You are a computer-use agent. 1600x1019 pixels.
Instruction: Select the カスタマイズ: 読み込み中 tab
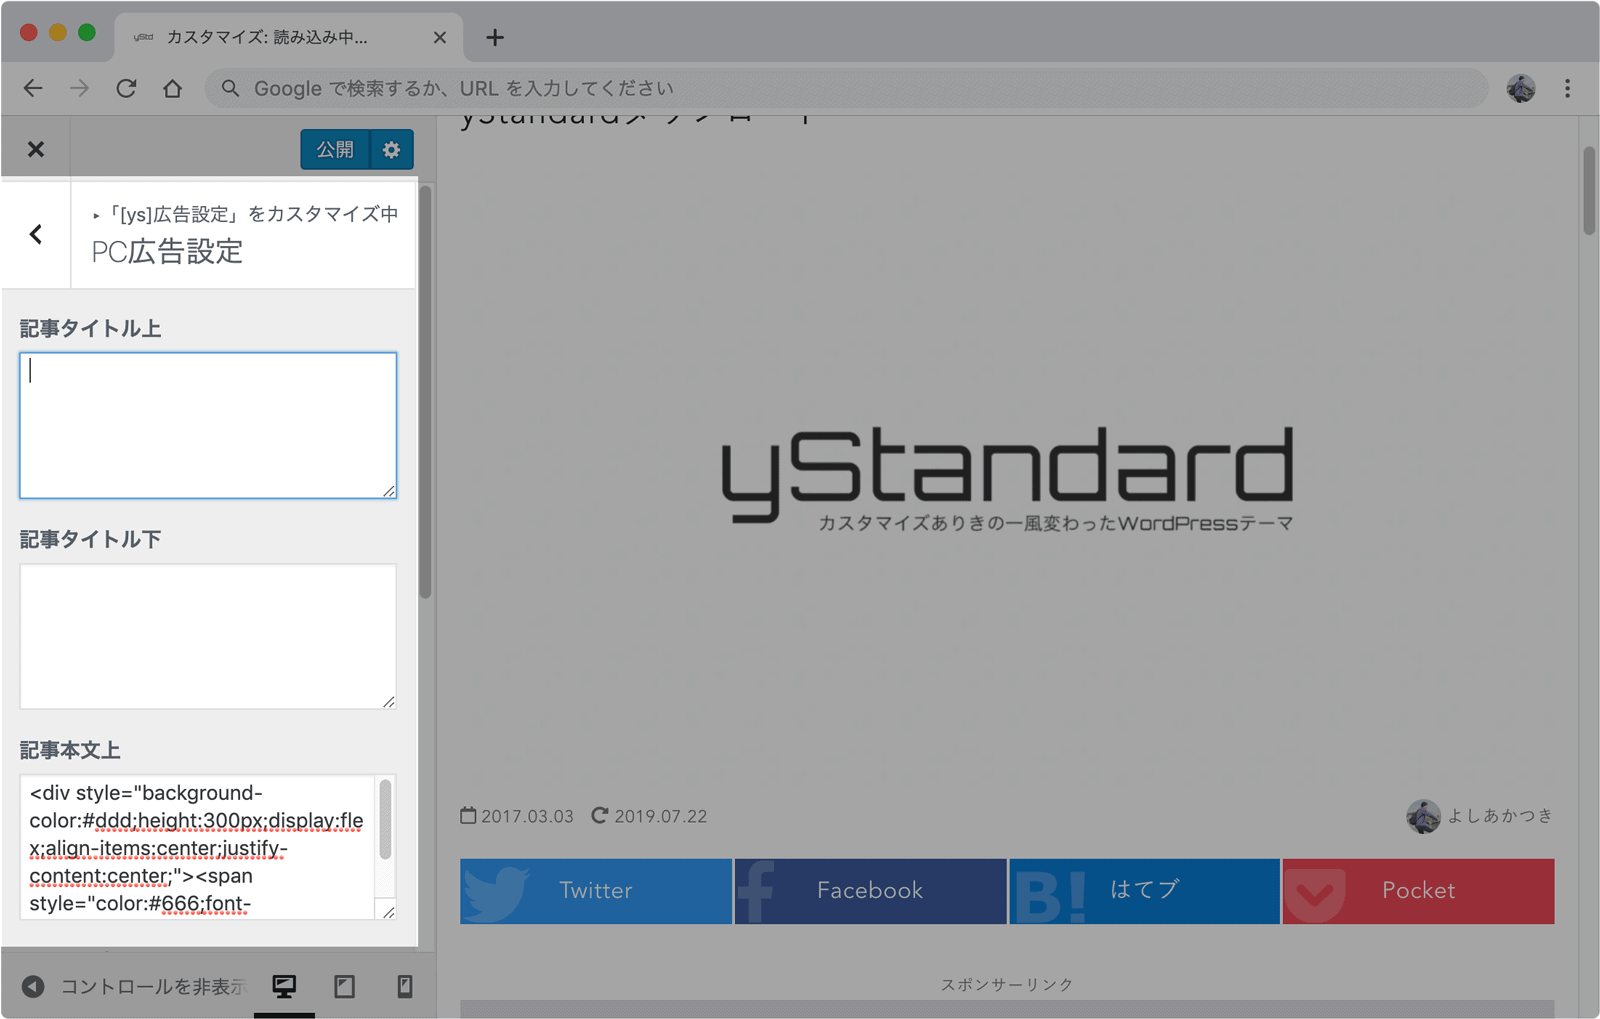coord(290,37)
